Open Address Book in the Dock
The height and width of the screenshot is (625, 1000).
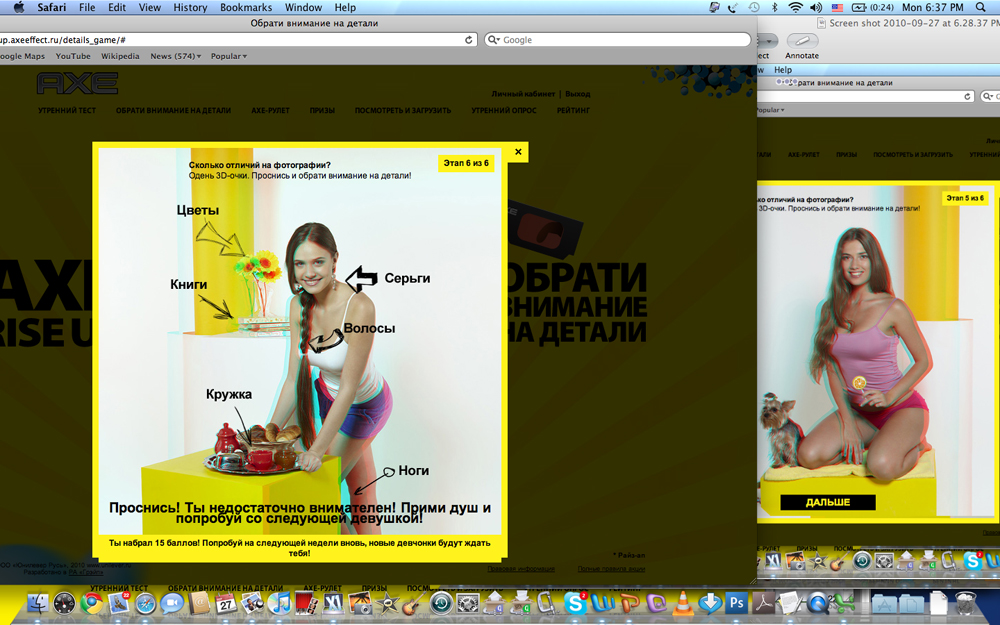pos(199,603)
